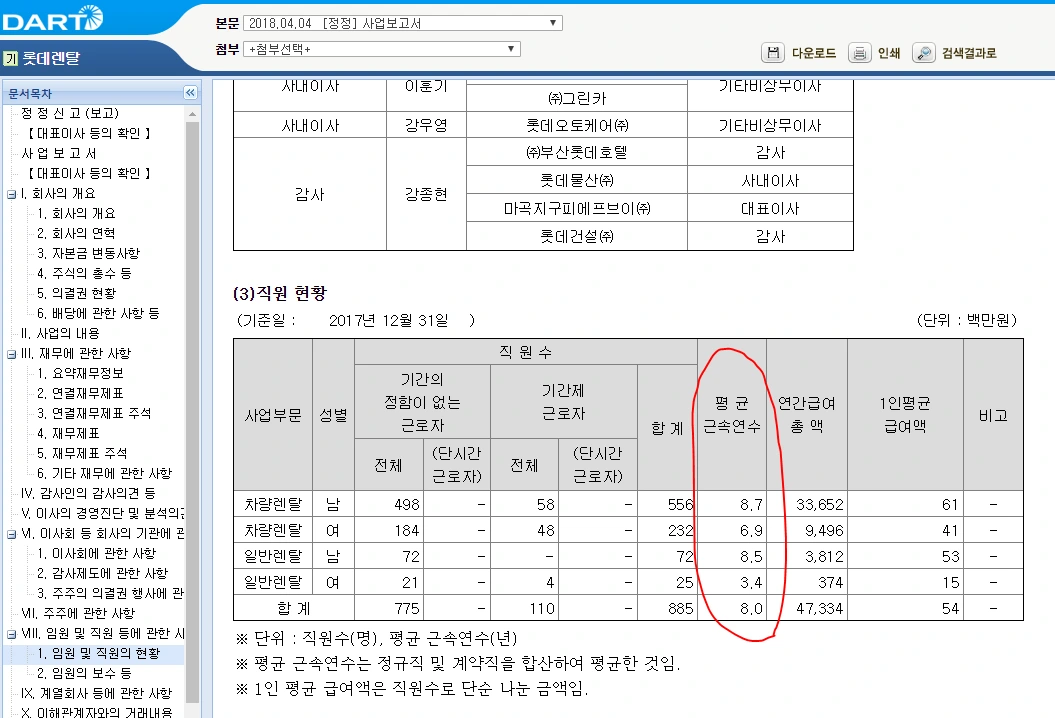
Task: Click the 롯데렌탈 company name
Action: click(51, 59)
